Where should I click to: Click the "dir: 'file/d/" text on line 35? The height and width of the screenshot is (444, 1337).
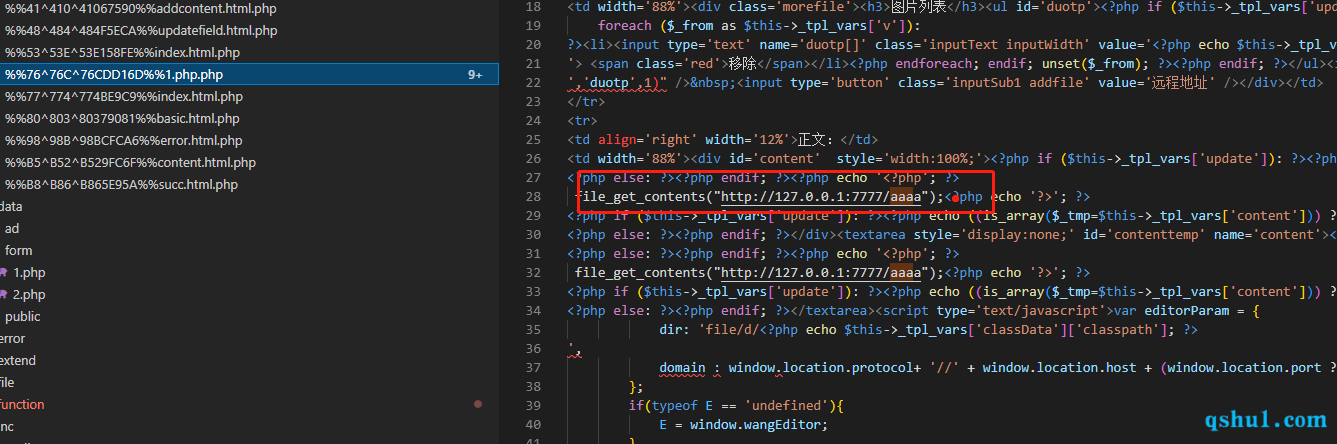coord(715,329)
